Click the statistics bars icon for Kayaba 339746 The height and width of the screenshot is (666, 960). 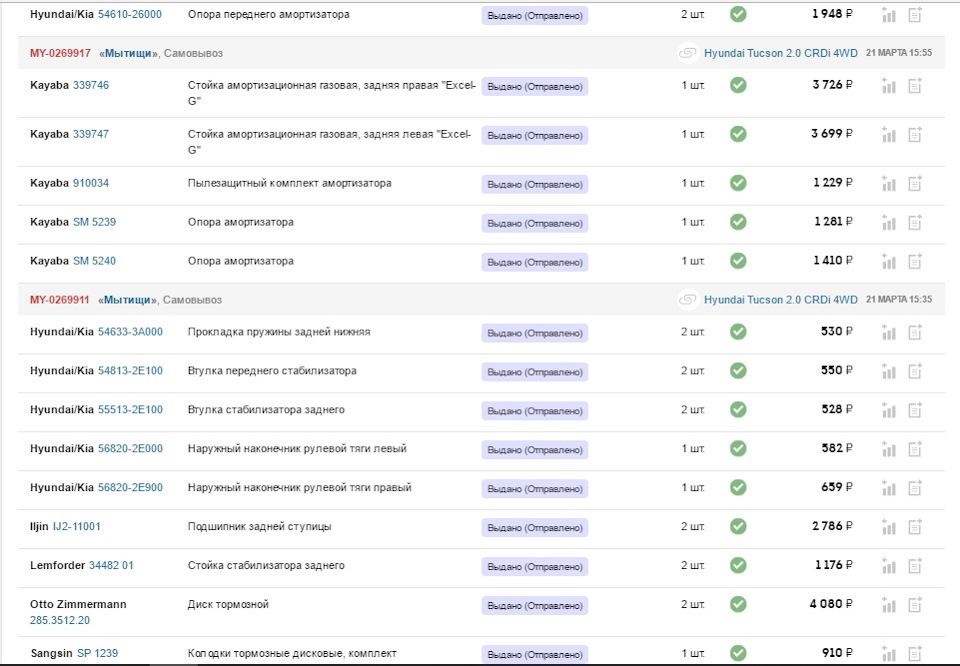pos(888,86)
